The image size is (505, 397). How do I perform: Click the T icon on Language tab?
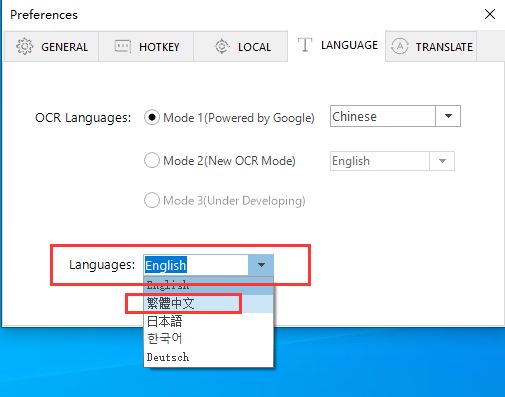pos(305,45)
